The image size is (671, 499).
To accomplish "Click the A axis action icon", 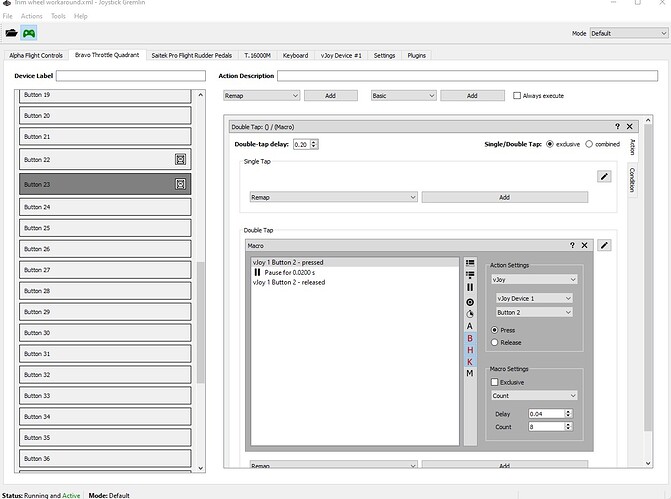I will click(x=470, y=325).
